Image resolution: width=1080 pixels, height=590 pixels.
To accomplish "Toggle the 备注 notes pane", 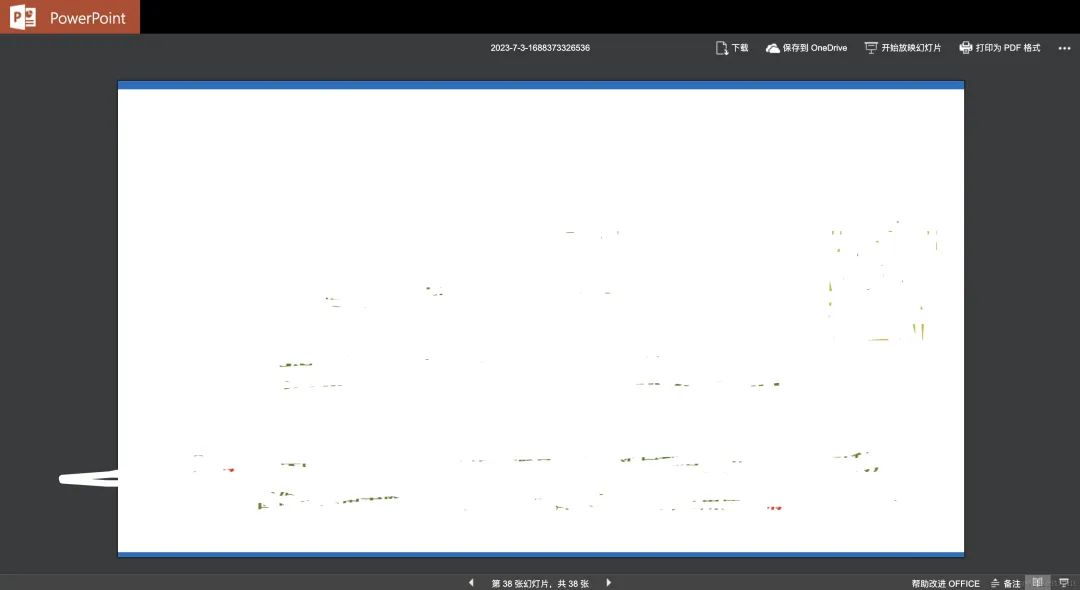I will pos(1006,583).
